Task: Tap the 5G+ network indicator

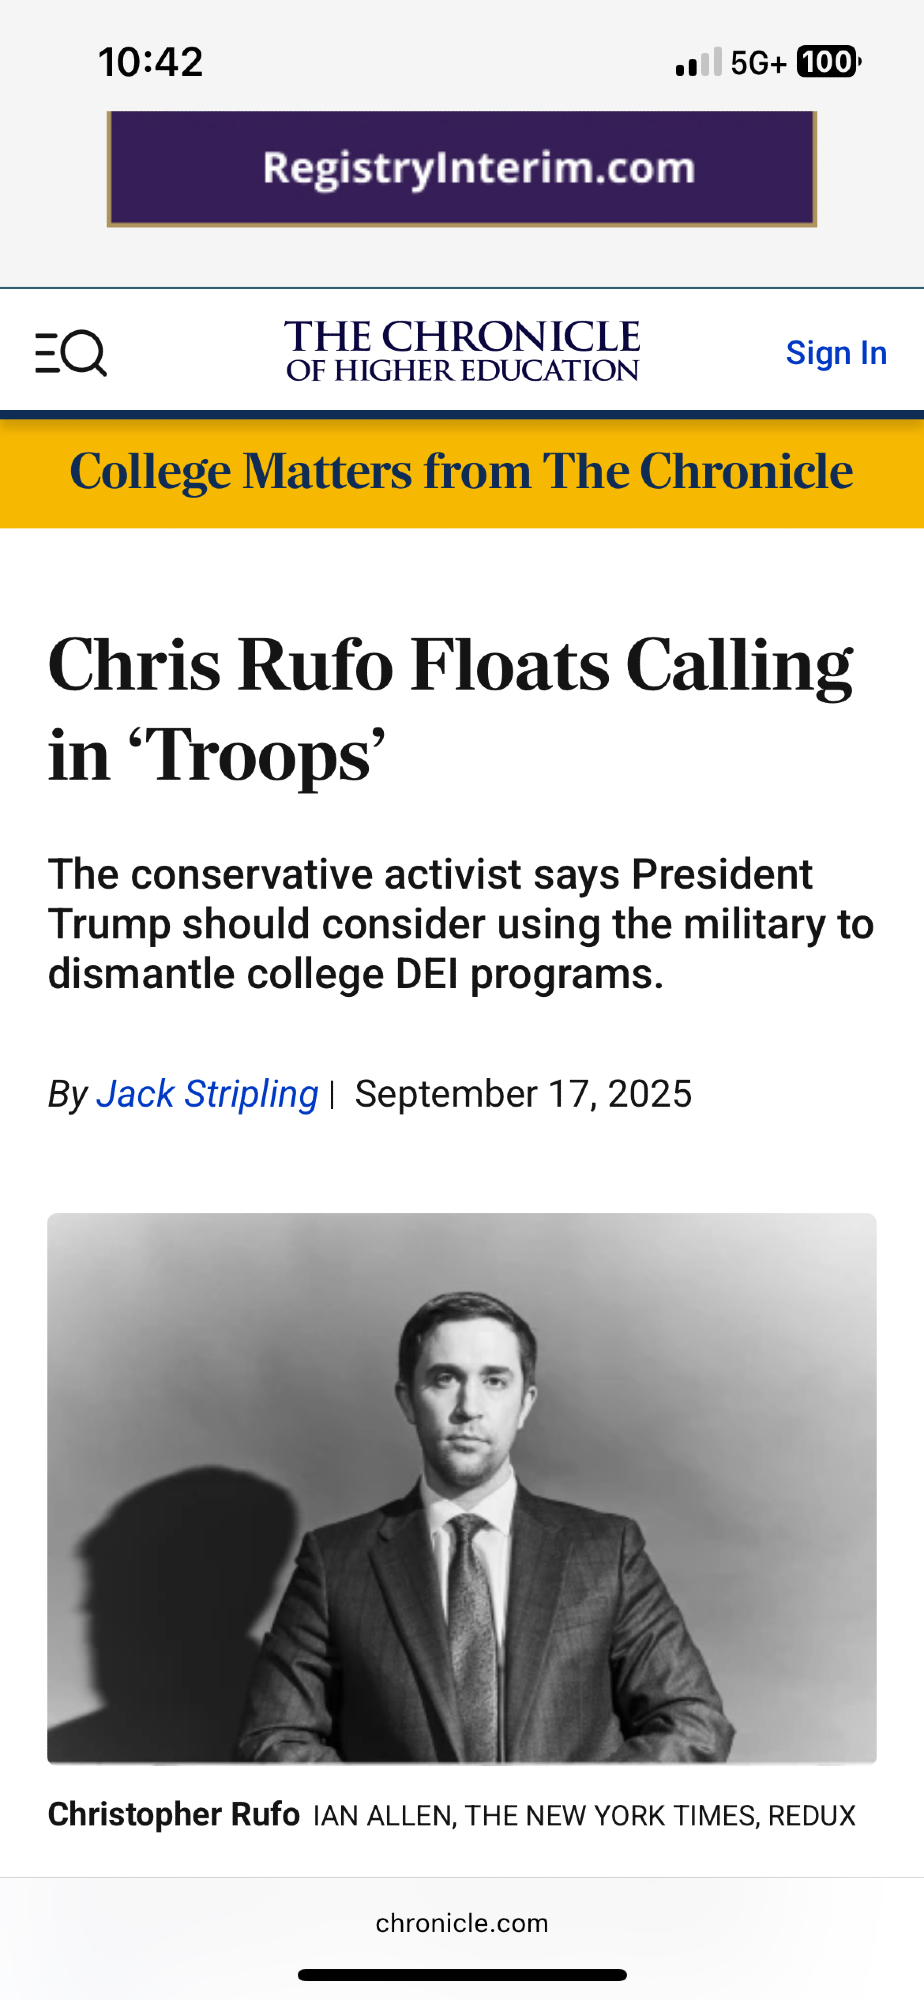Action: pyautogui.click(x=758, y=63)
